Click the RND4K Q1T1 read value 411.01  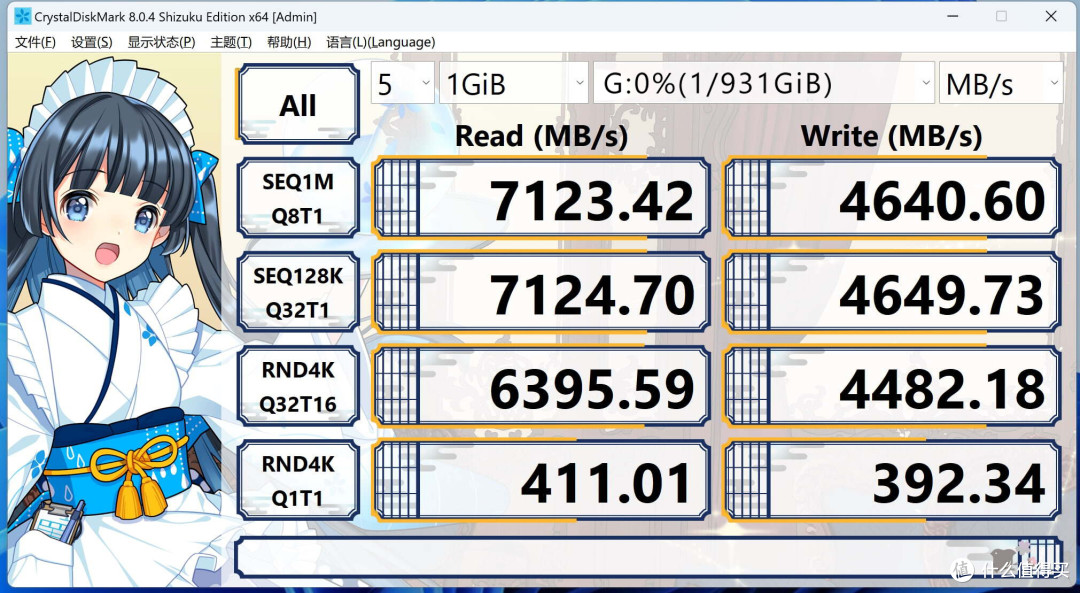(541, 481)
